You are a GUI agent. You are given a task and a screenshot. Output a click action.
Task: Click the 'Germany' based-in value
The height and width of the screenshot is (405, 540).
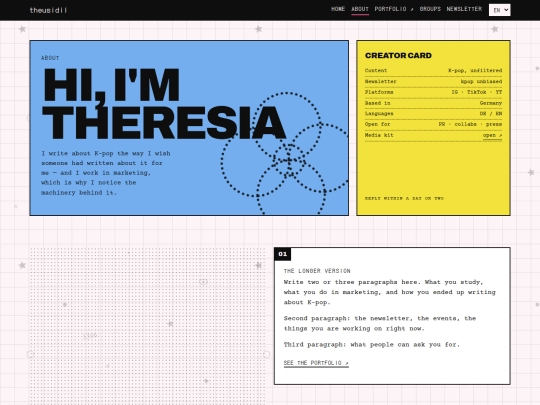coord(491,103)
